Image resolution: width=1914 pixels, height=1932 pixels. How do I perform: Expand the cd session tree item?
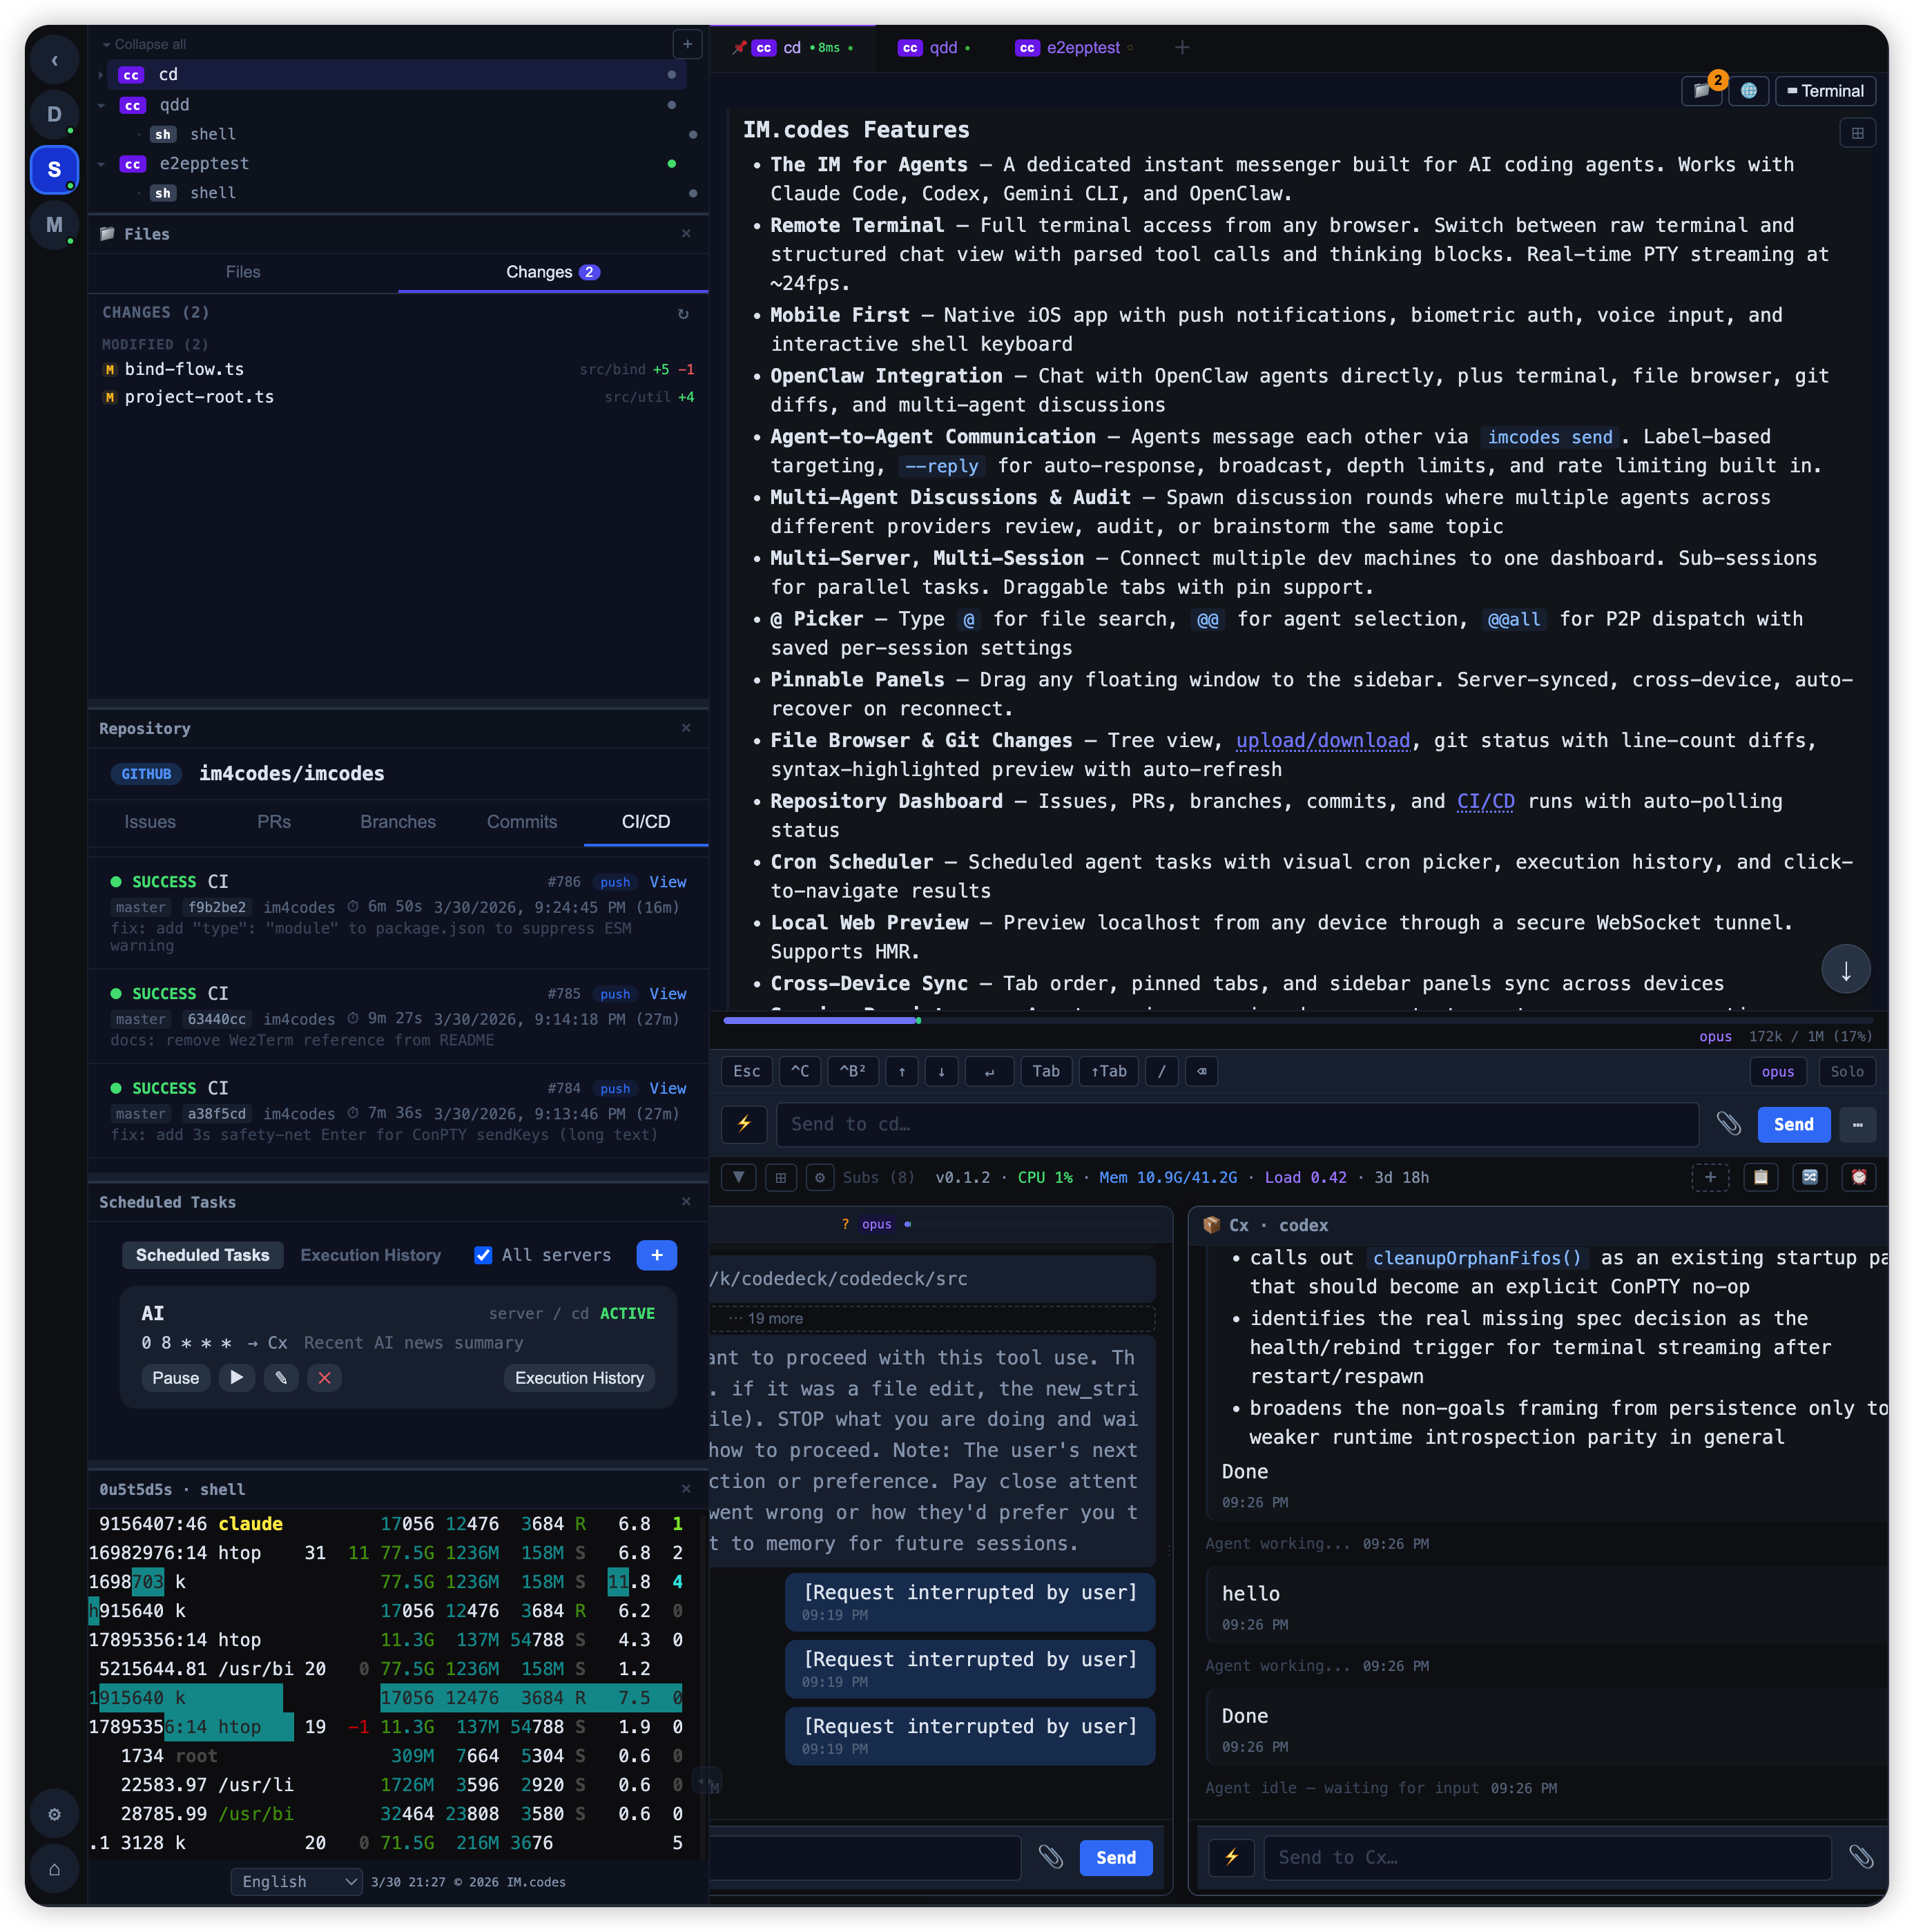click(x=101, y=75)
